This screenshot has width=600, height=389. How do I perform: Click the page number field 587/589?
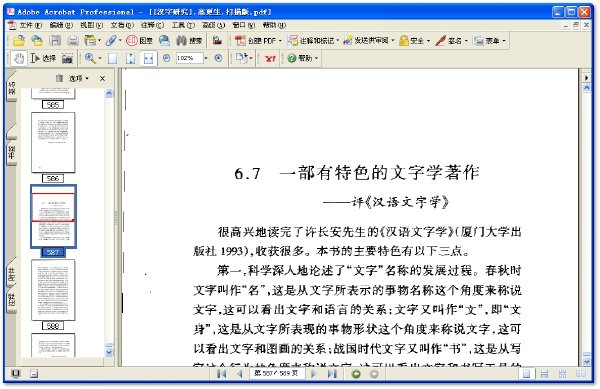[x=277, y=373]
